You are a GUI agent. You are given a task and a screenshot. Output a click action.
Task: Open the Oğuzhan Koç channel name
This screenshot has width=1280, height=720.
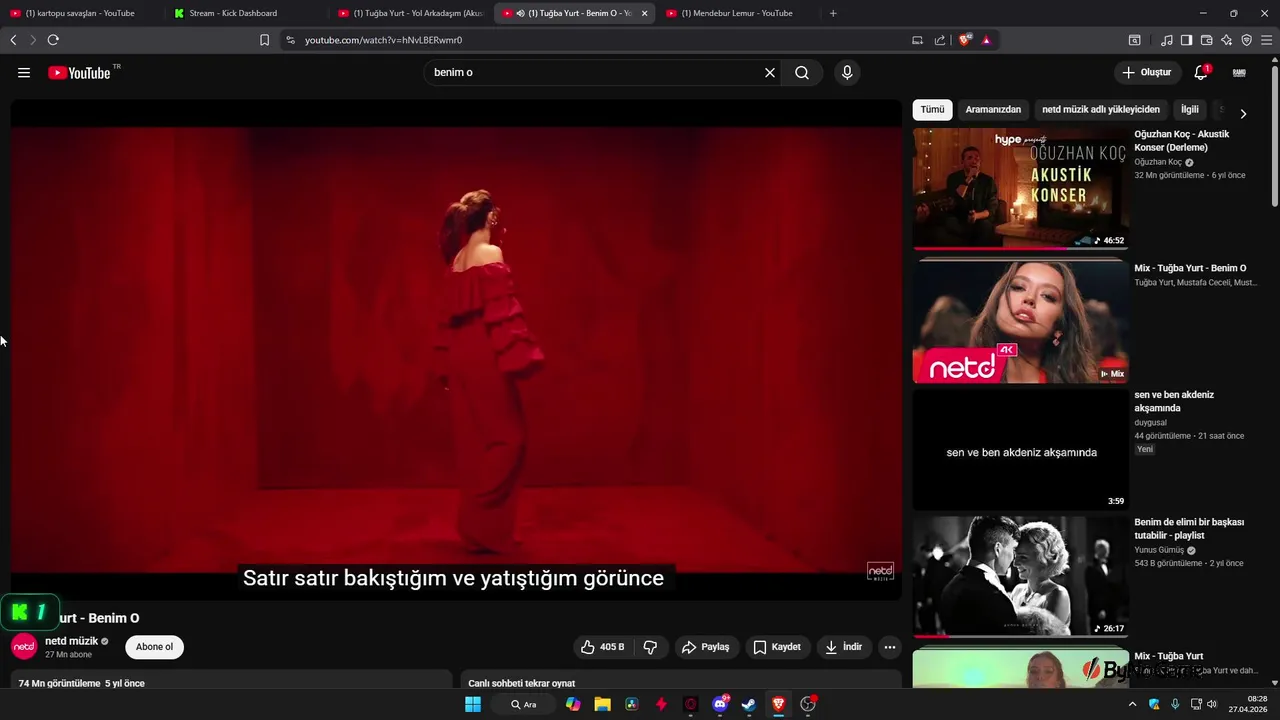[x=1158, y=162]
